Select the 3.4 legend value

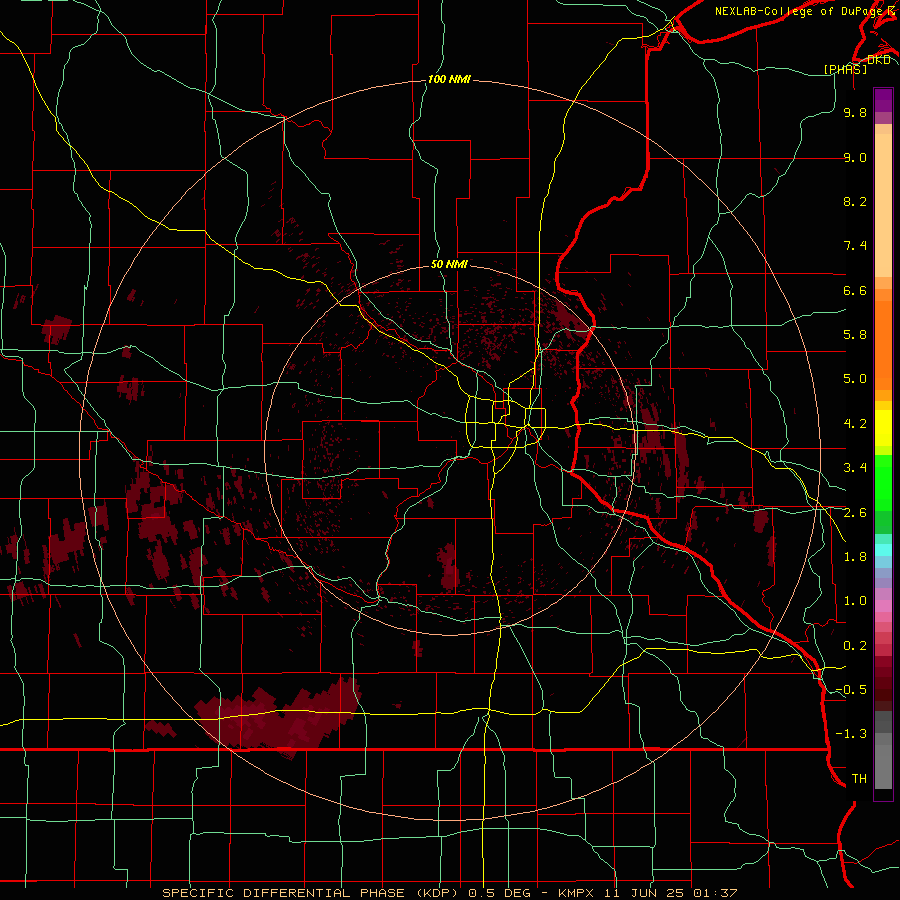(x=855, y=468)
